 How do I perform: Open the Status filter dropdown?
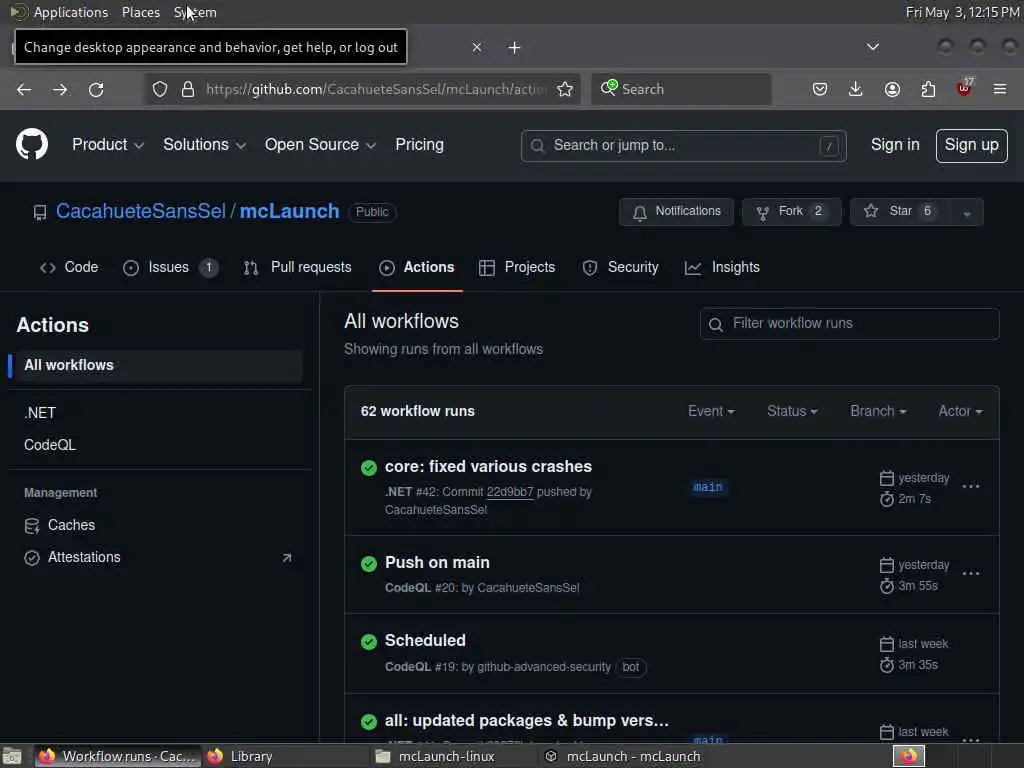point(792,411)
